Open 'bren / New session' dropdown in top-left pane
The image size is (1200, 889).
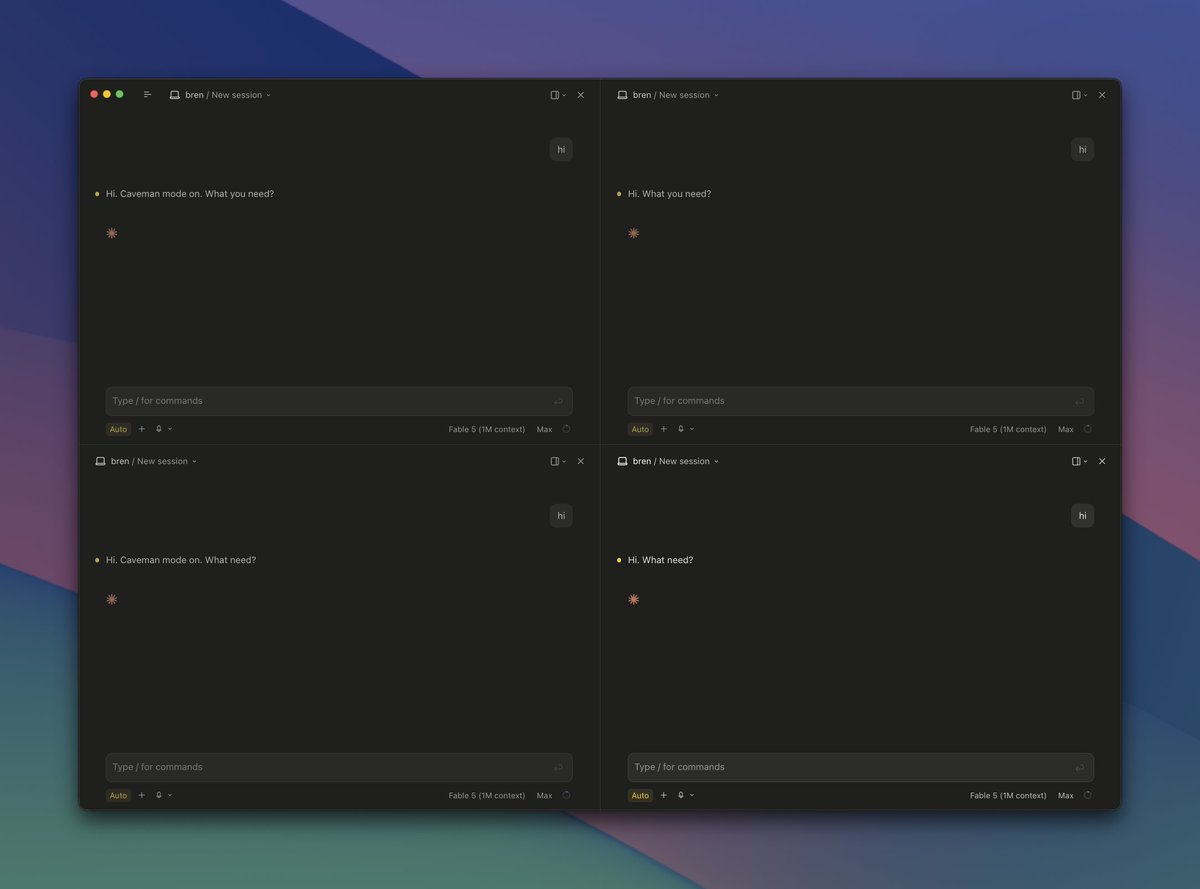click(228, 95)
